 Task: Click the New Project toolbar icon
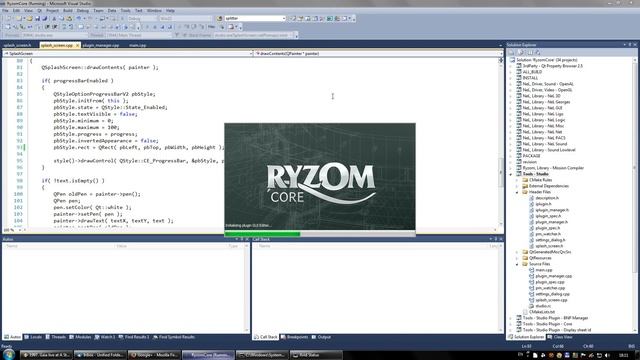click(x=8, y=18)
